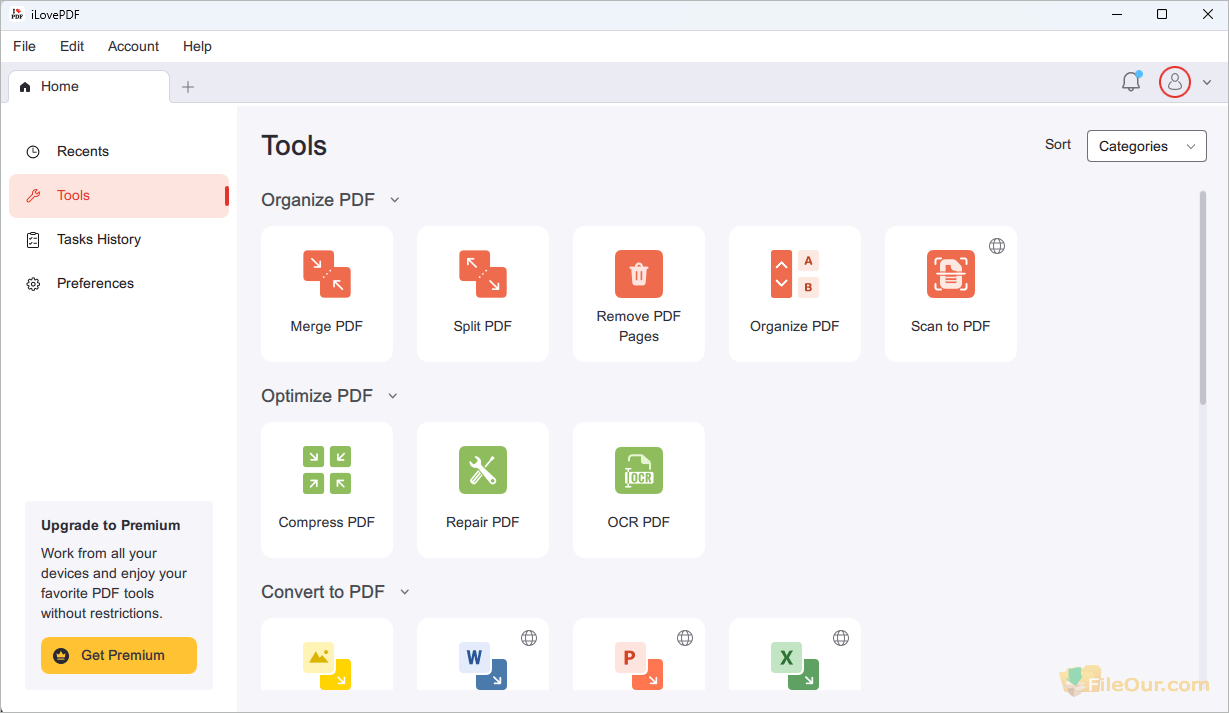This screenshot has width=1229, height=713.
Task: Open Remove PDF Pages tool
Action: 638,293
